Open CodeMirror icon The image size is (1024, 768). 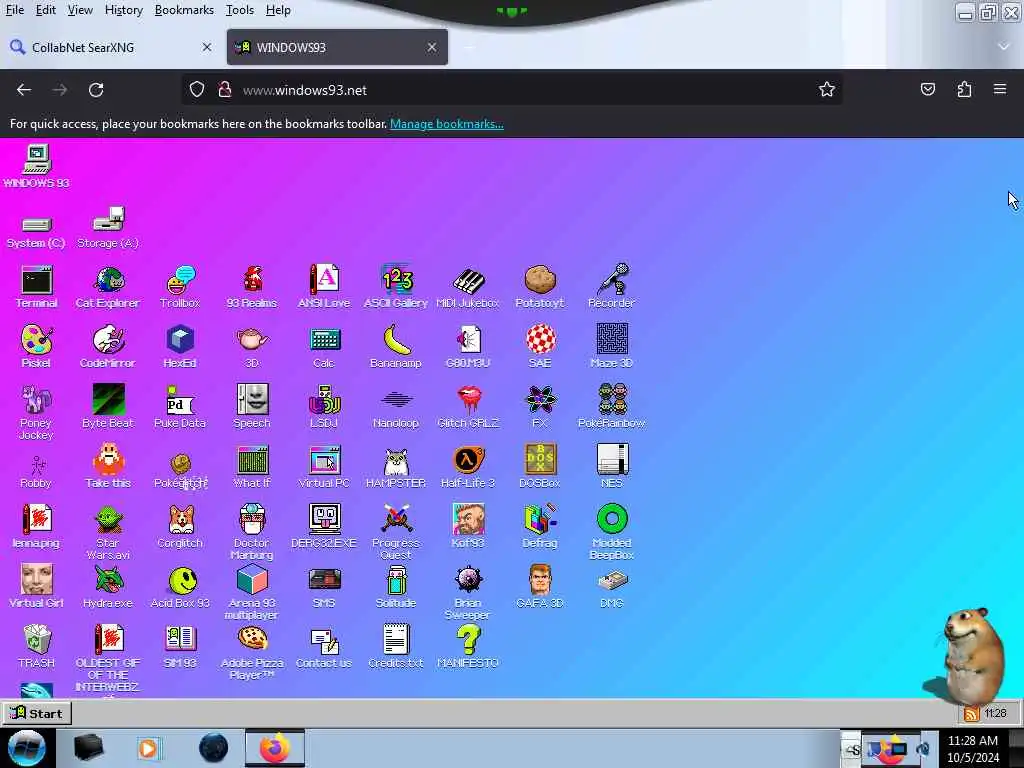click(108, 347)
